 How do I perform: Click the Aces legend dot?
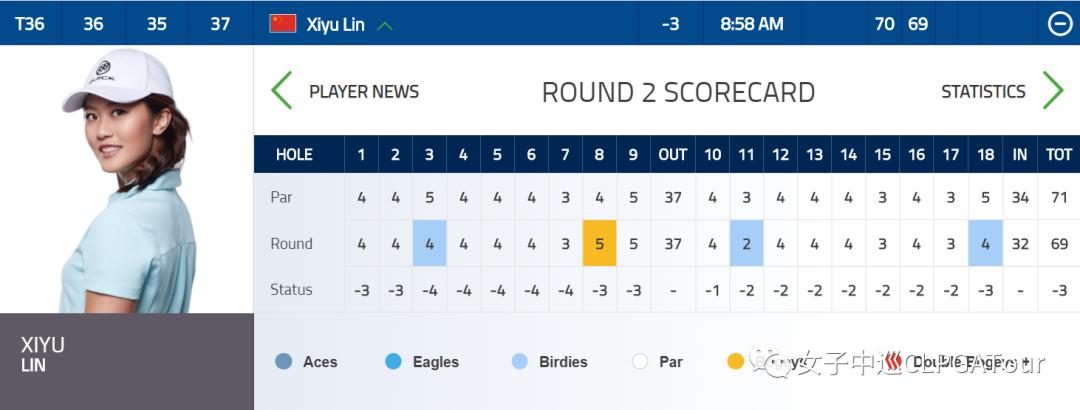click(x=283, y=362)
